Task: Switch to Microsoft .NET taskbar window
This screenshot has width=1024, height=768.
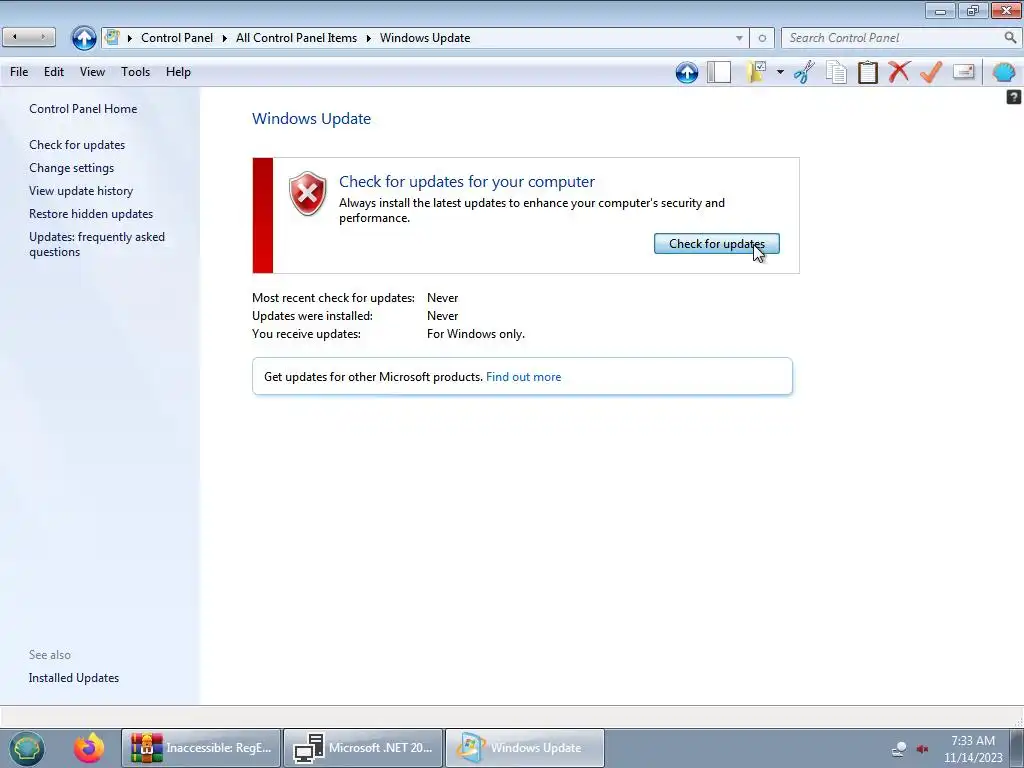Action: pyautogui.click(x=363, y=748)
